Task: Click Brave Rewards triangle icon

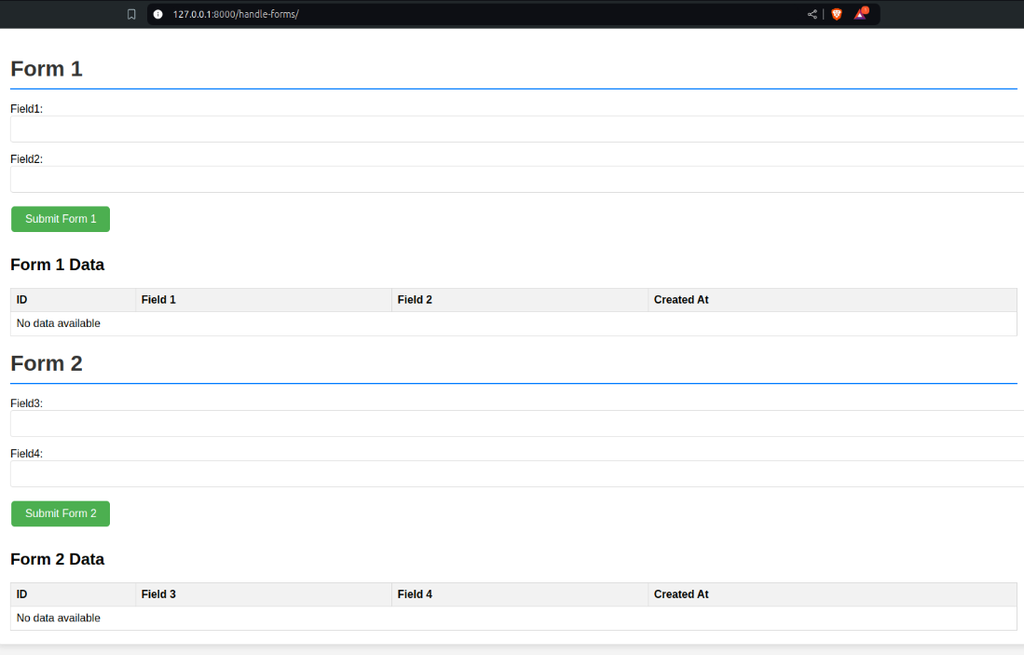Action: tap(861, 14)
